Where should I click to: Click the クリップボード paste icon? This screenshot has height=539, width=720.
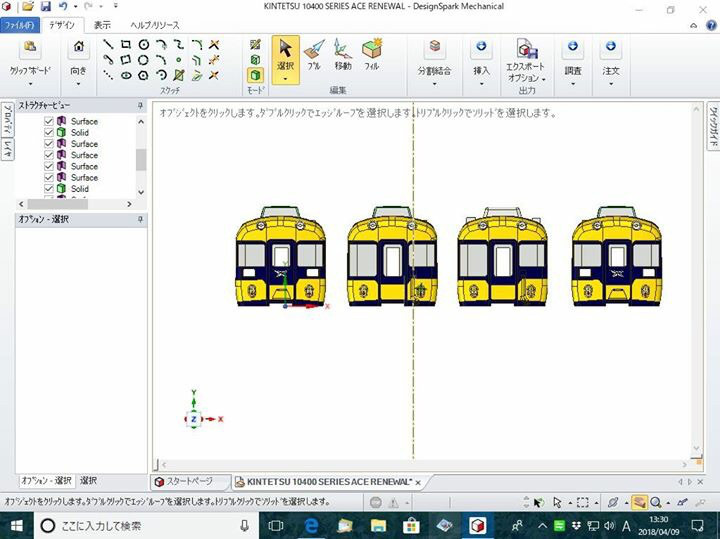tap(30, 47)
